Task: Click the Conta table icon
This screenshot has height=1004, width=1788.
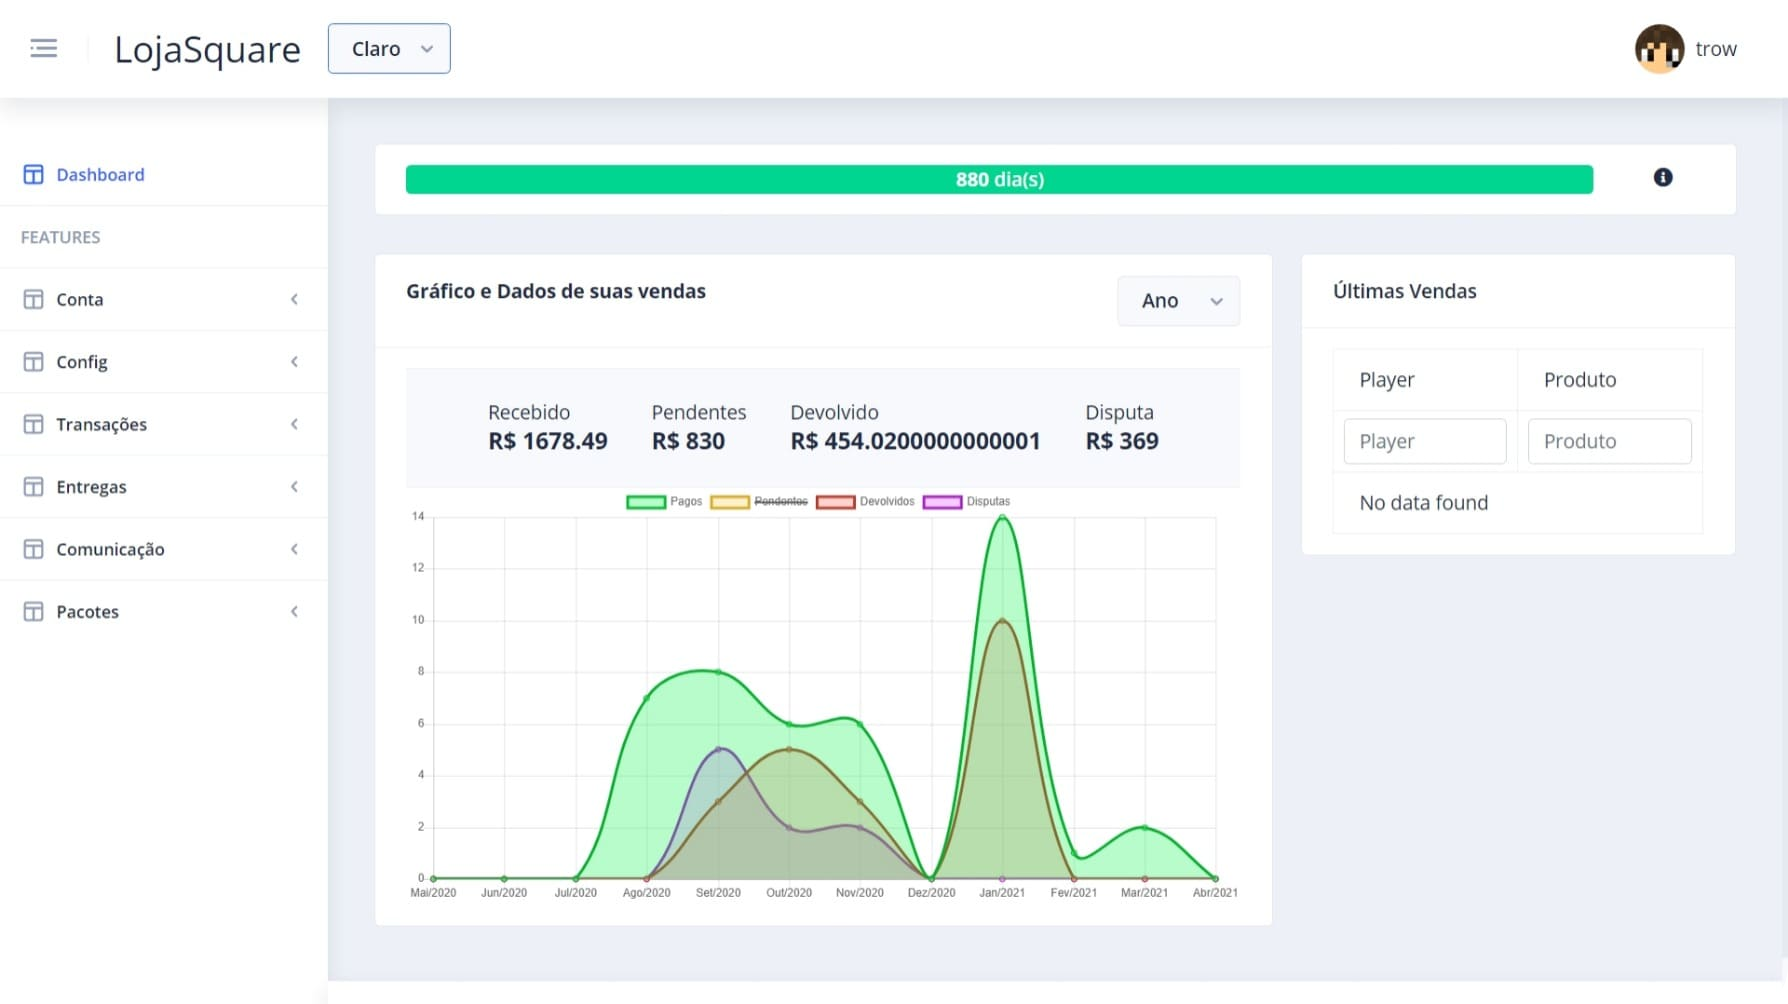Action: click(33, 299)
